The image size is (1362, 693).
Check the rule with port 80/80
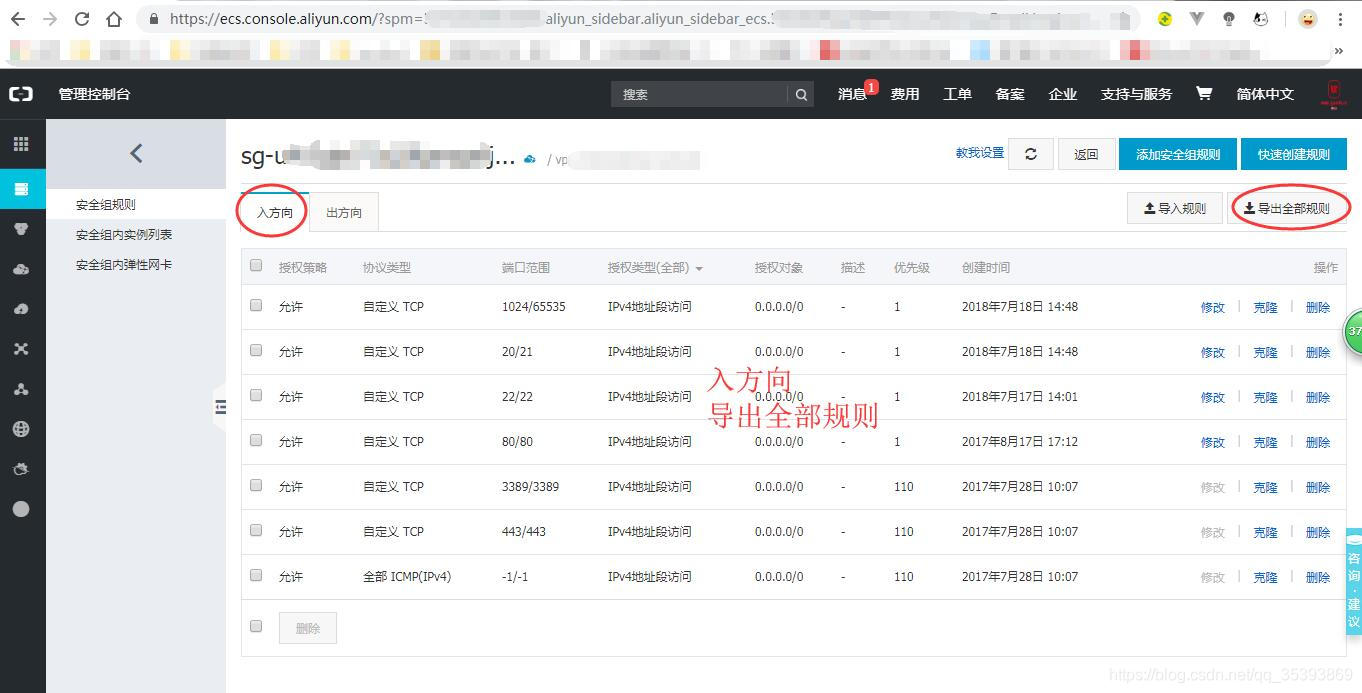click(256, 440)
